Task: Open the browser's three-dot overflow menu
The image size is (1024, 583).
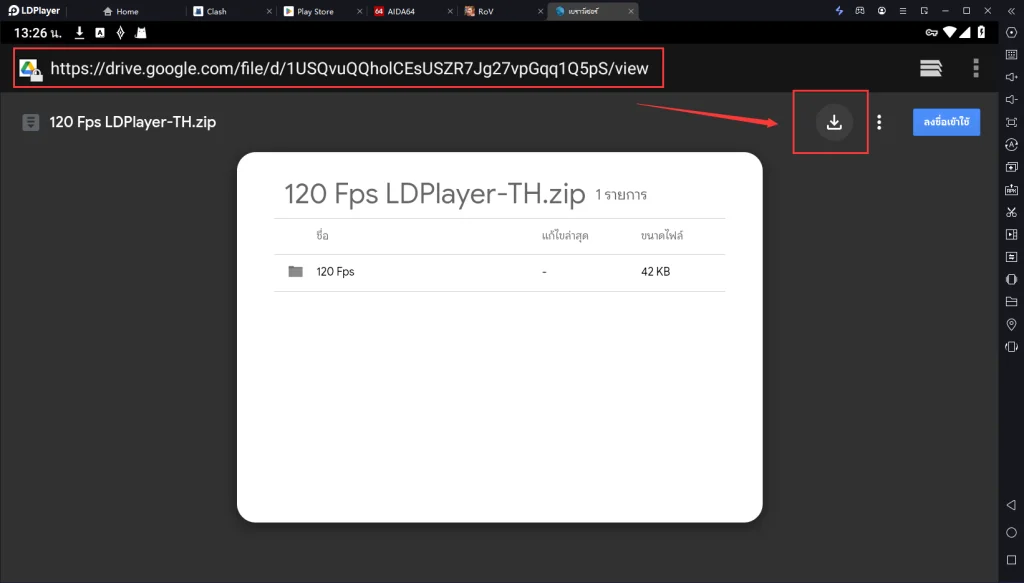Action: click(x=976, y=68)
